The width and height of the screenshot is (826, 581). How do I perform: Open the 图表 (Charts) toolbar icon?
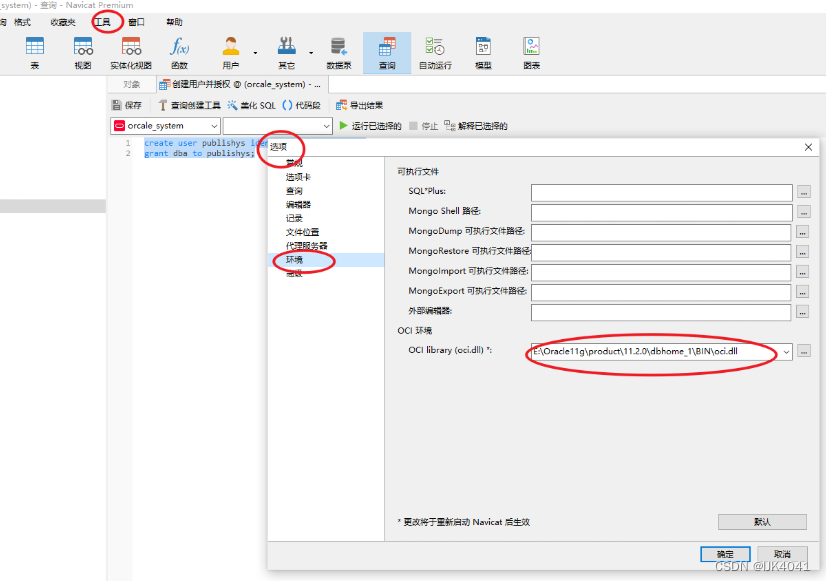click(532, 53)
